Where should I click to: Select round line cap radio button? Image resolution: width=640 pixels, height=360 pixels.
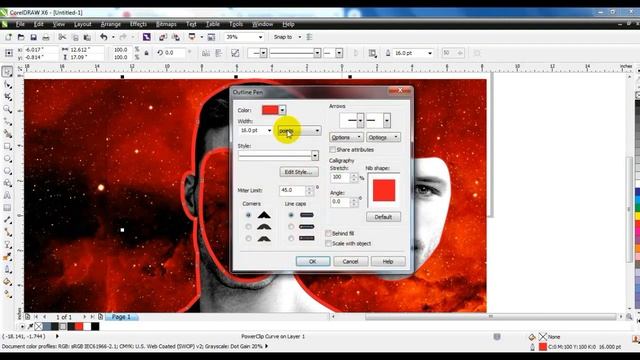[x=291, y=226]
